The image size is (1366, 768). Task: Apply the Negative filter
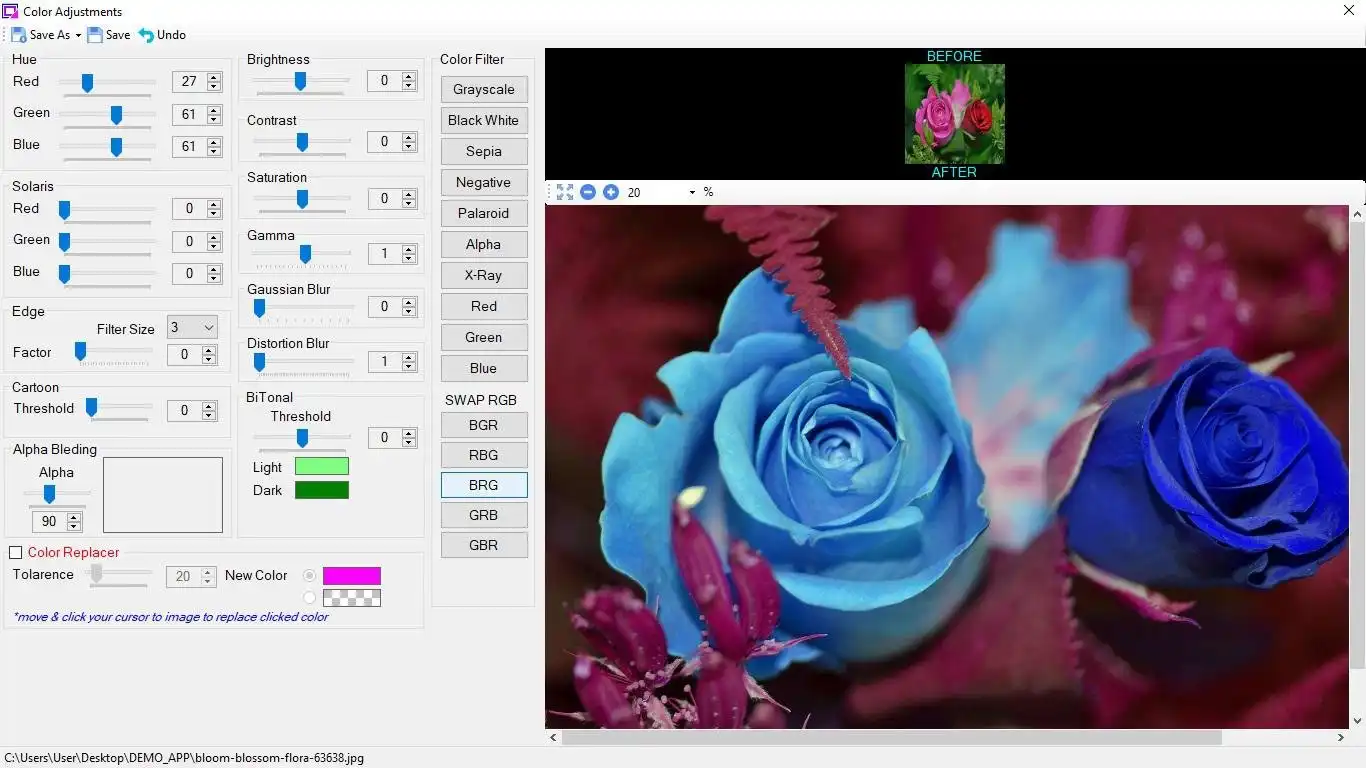coord(484,182)
